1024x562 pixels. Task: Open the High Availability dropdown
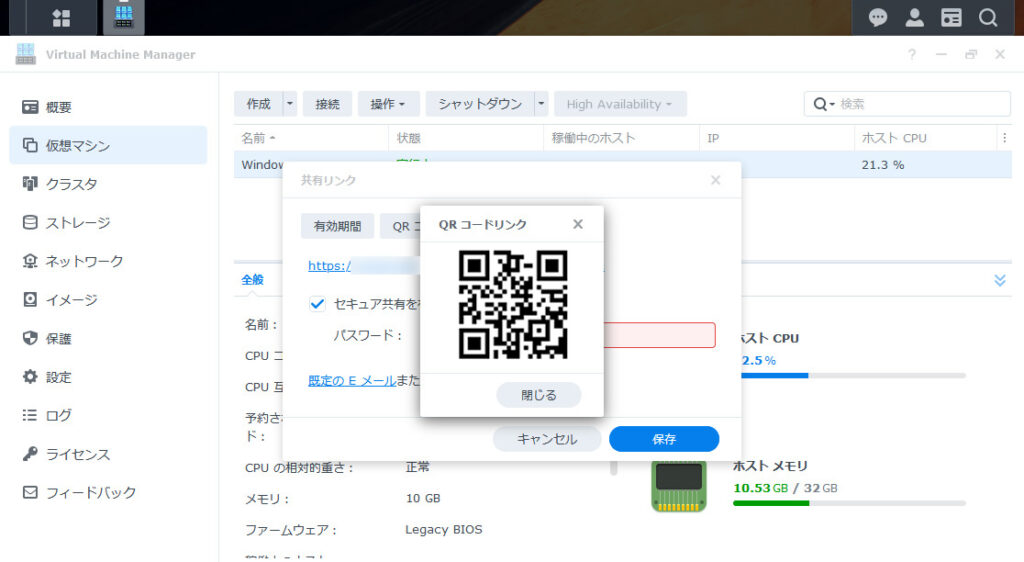tap(620, 104)
